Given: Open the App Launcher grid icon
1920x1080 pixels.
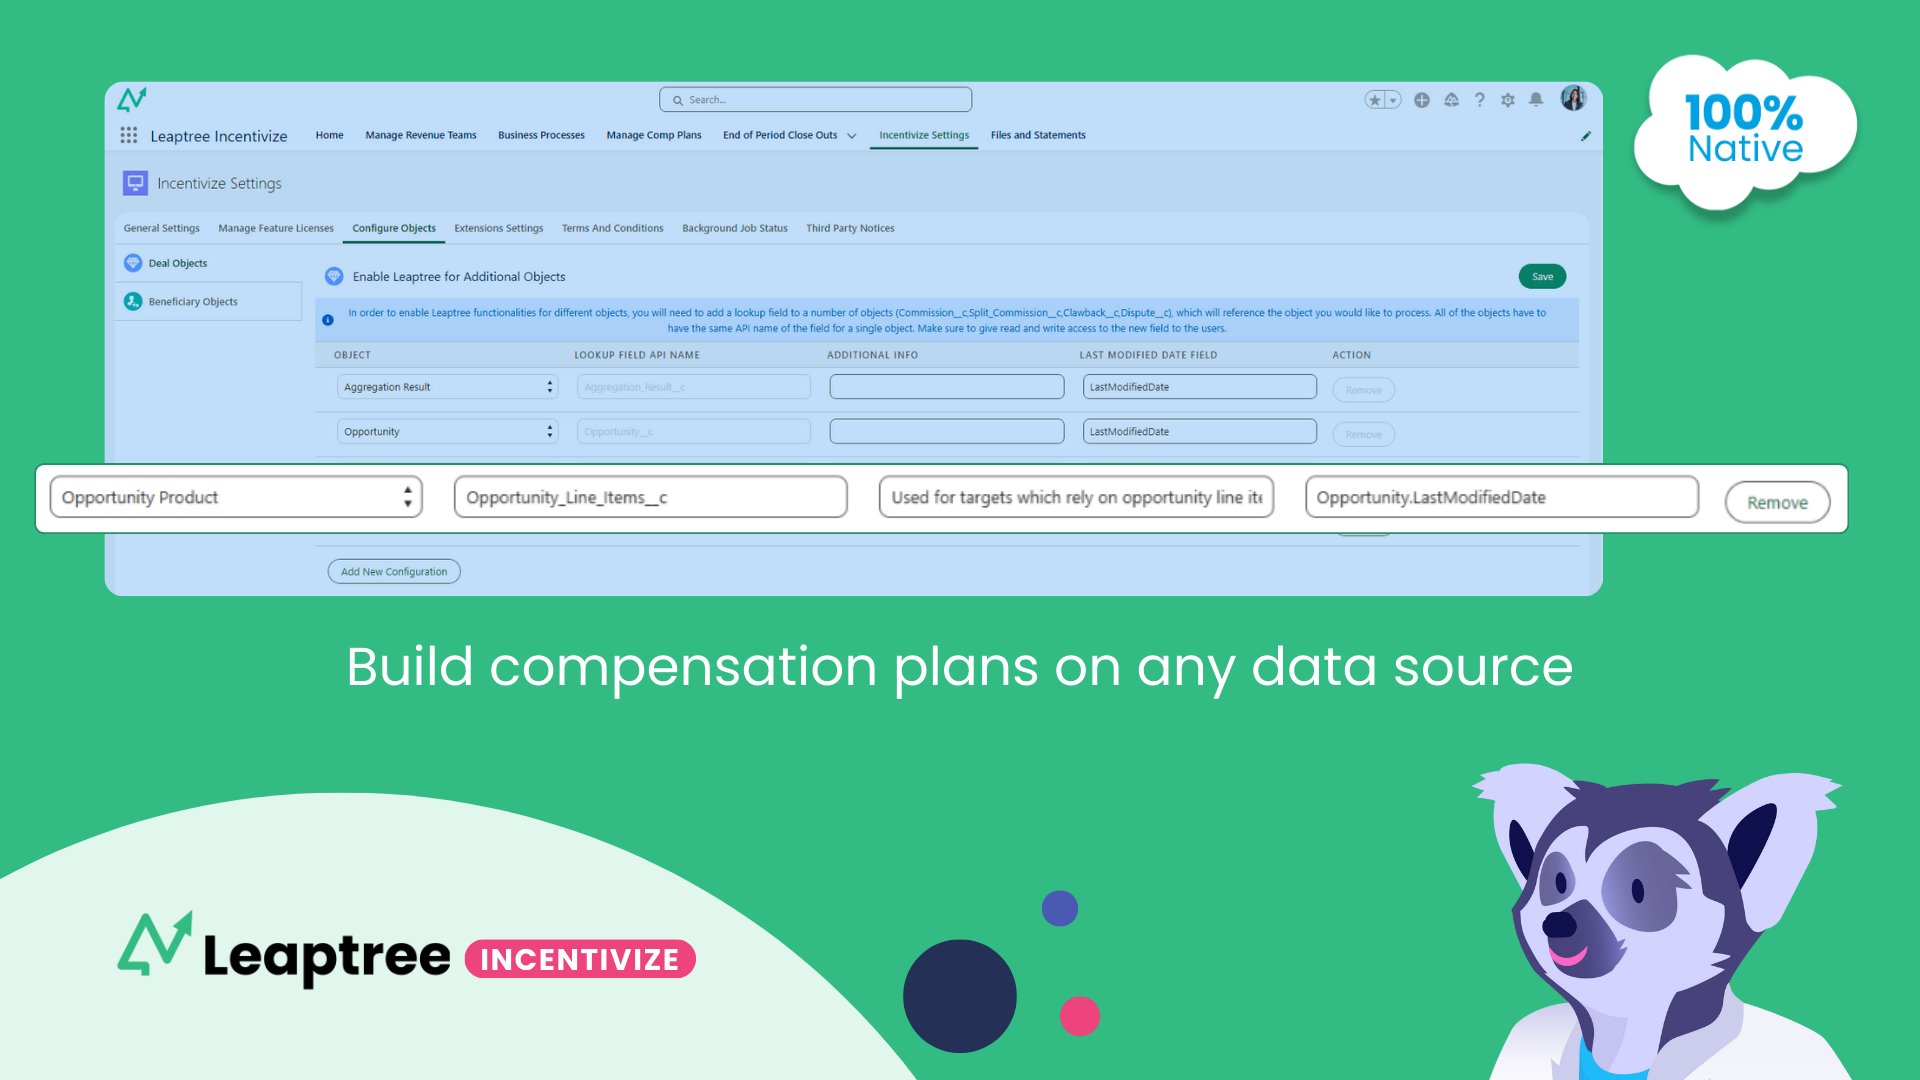Looking at the screenshot, I should (129, 135).
